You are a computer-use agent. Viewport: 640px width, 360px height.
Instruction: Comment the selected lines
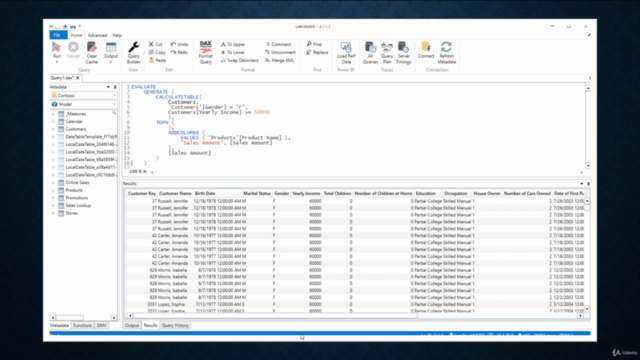point(278,44)
